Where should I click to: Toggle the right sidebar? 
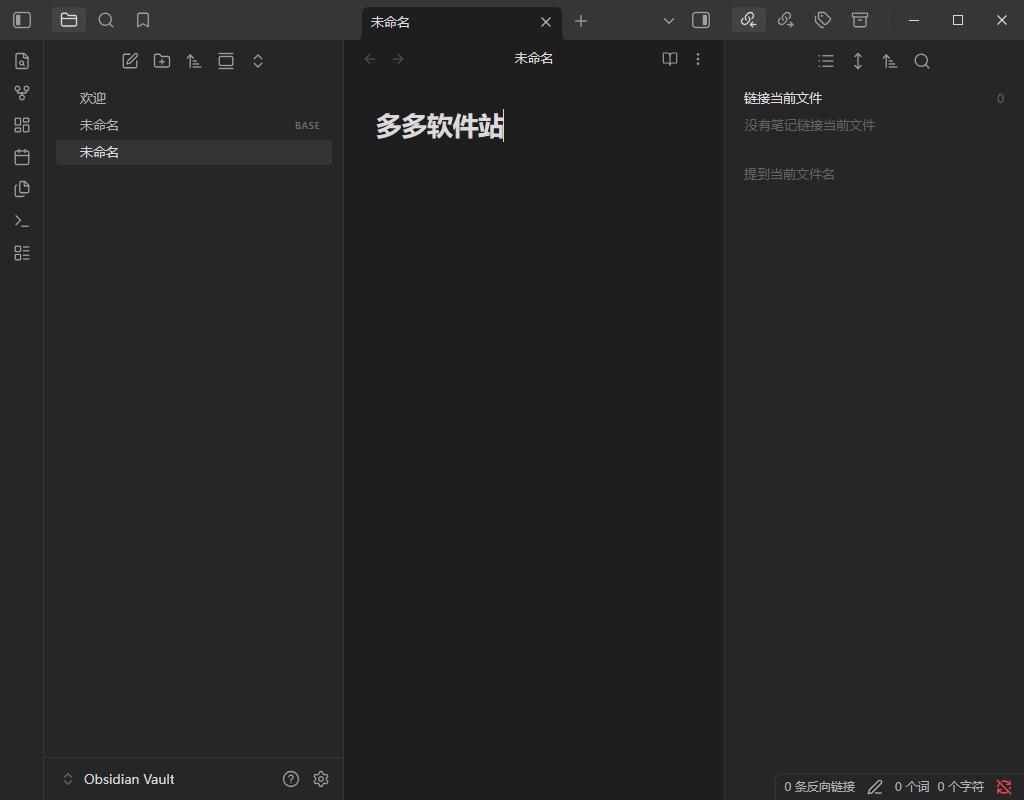[x=701, y=20]
